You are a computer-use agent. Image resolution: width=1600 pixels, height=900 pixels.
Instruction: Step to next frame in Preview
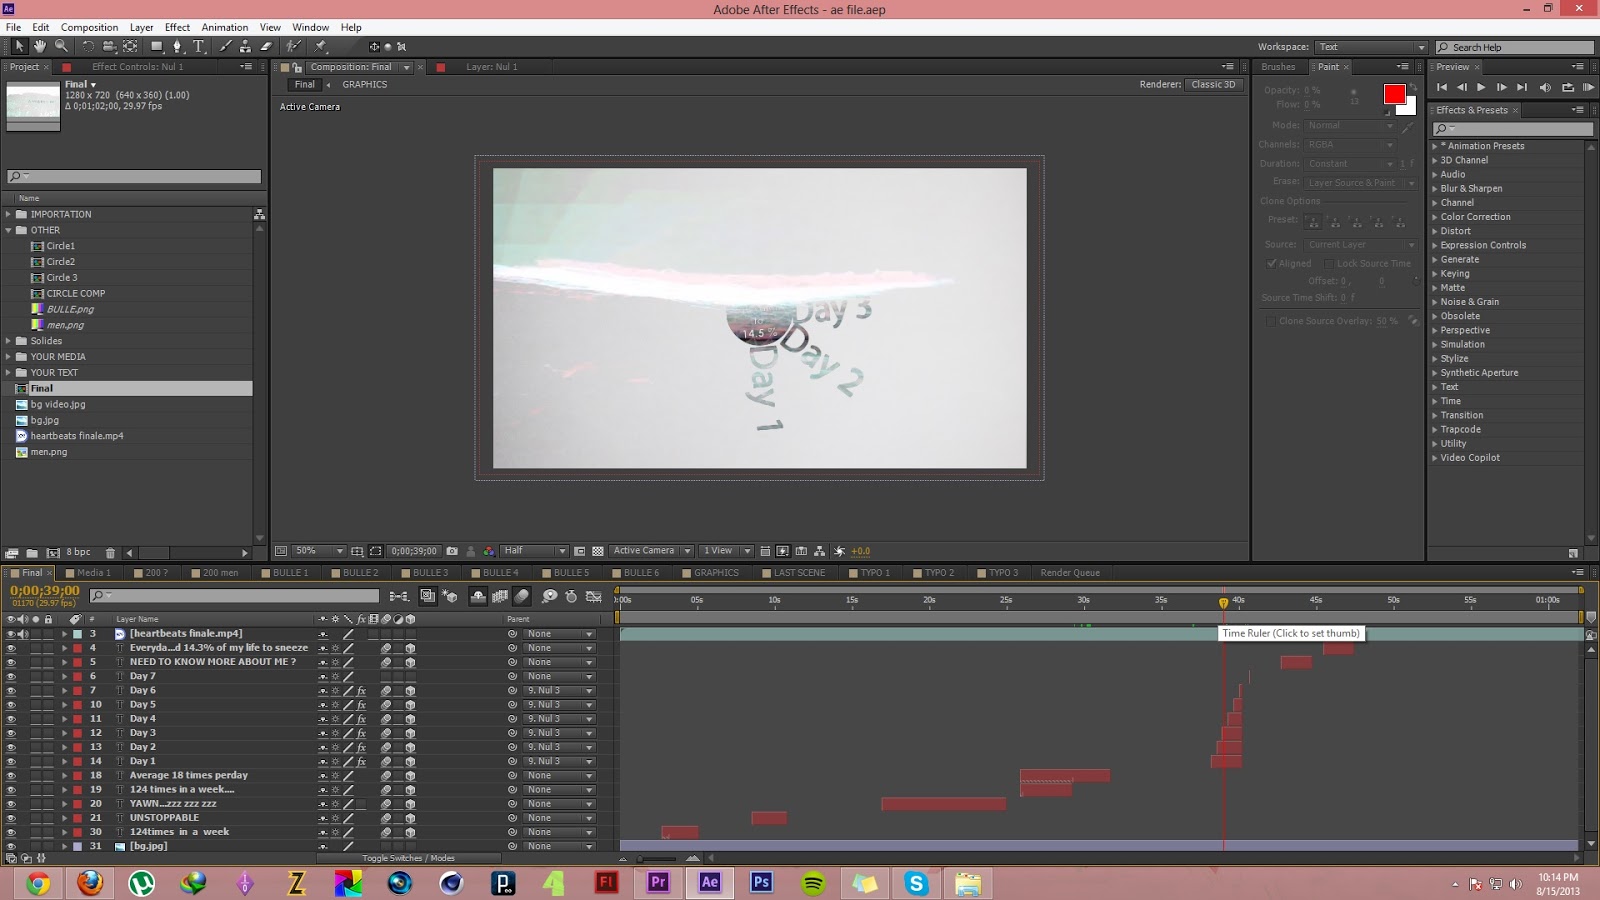(1501, 87)
